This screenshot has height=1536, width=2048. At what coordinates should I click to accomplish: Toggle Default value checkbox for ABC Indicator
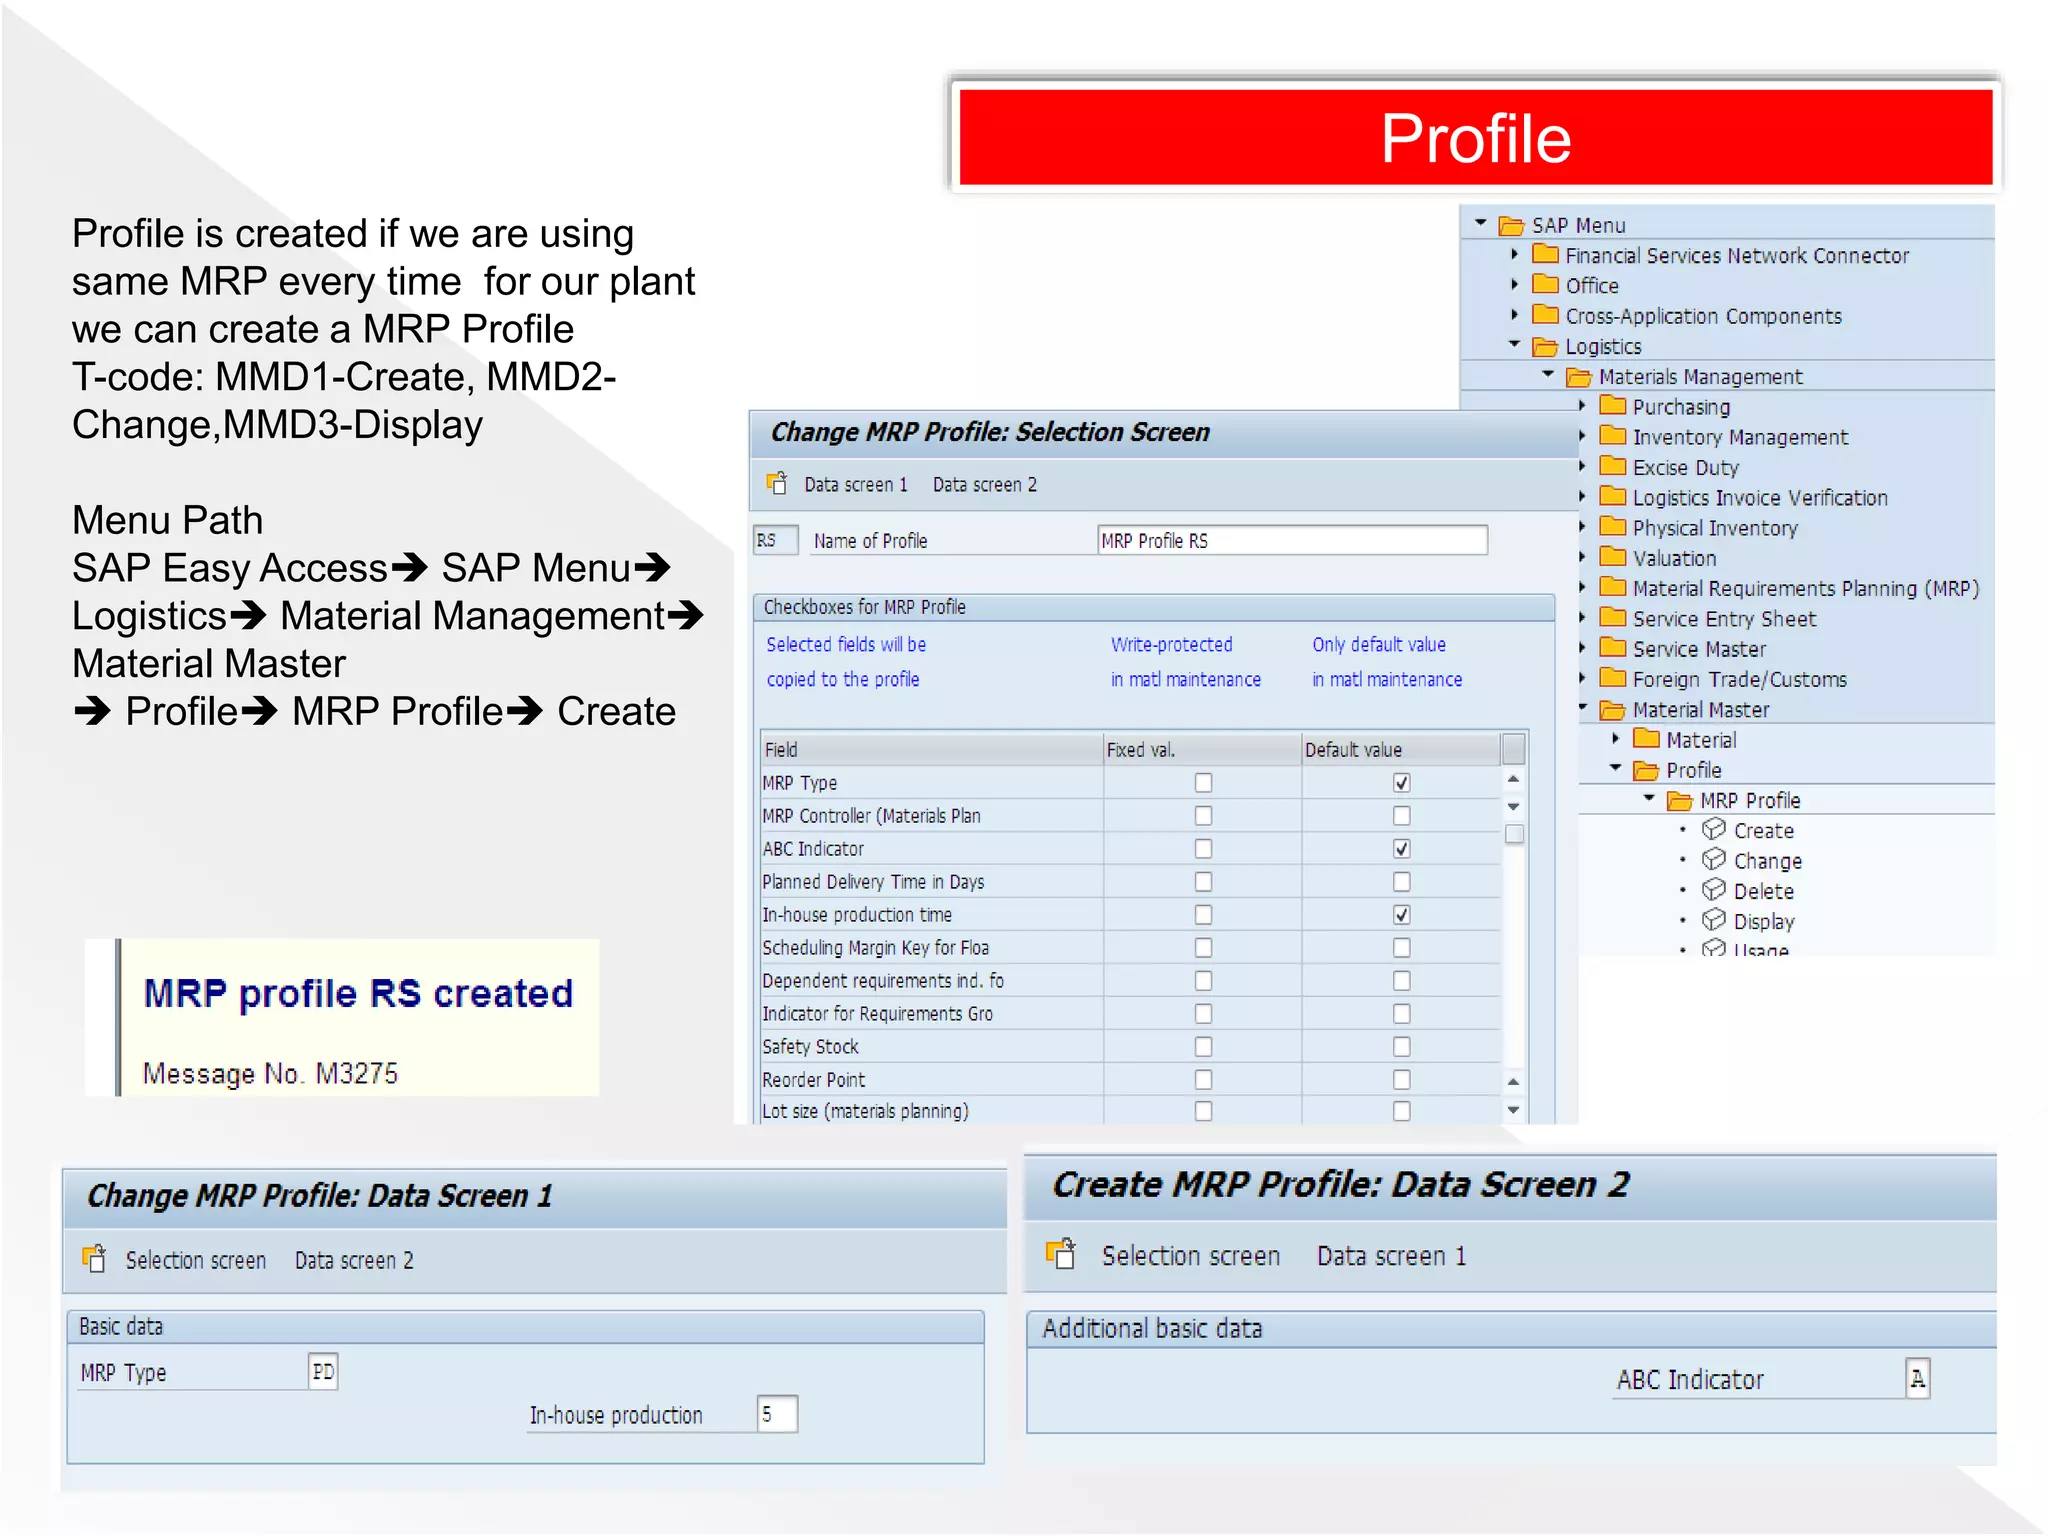click(1401, 849)
